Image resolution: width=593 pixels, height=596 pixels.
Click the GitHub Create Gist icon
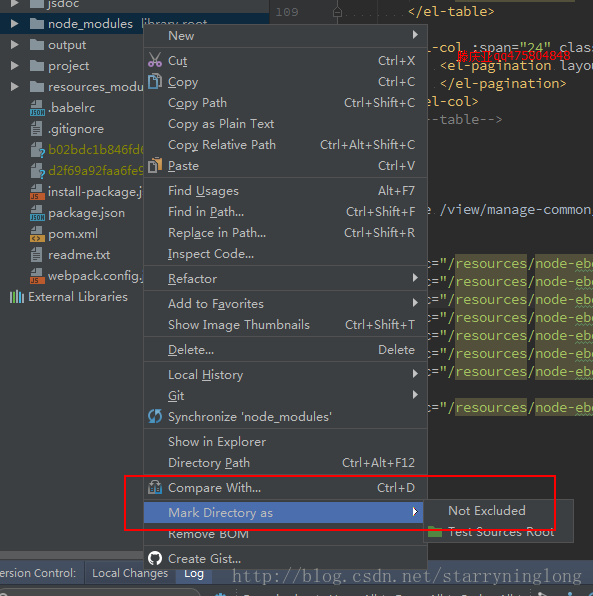coord(155,558)
